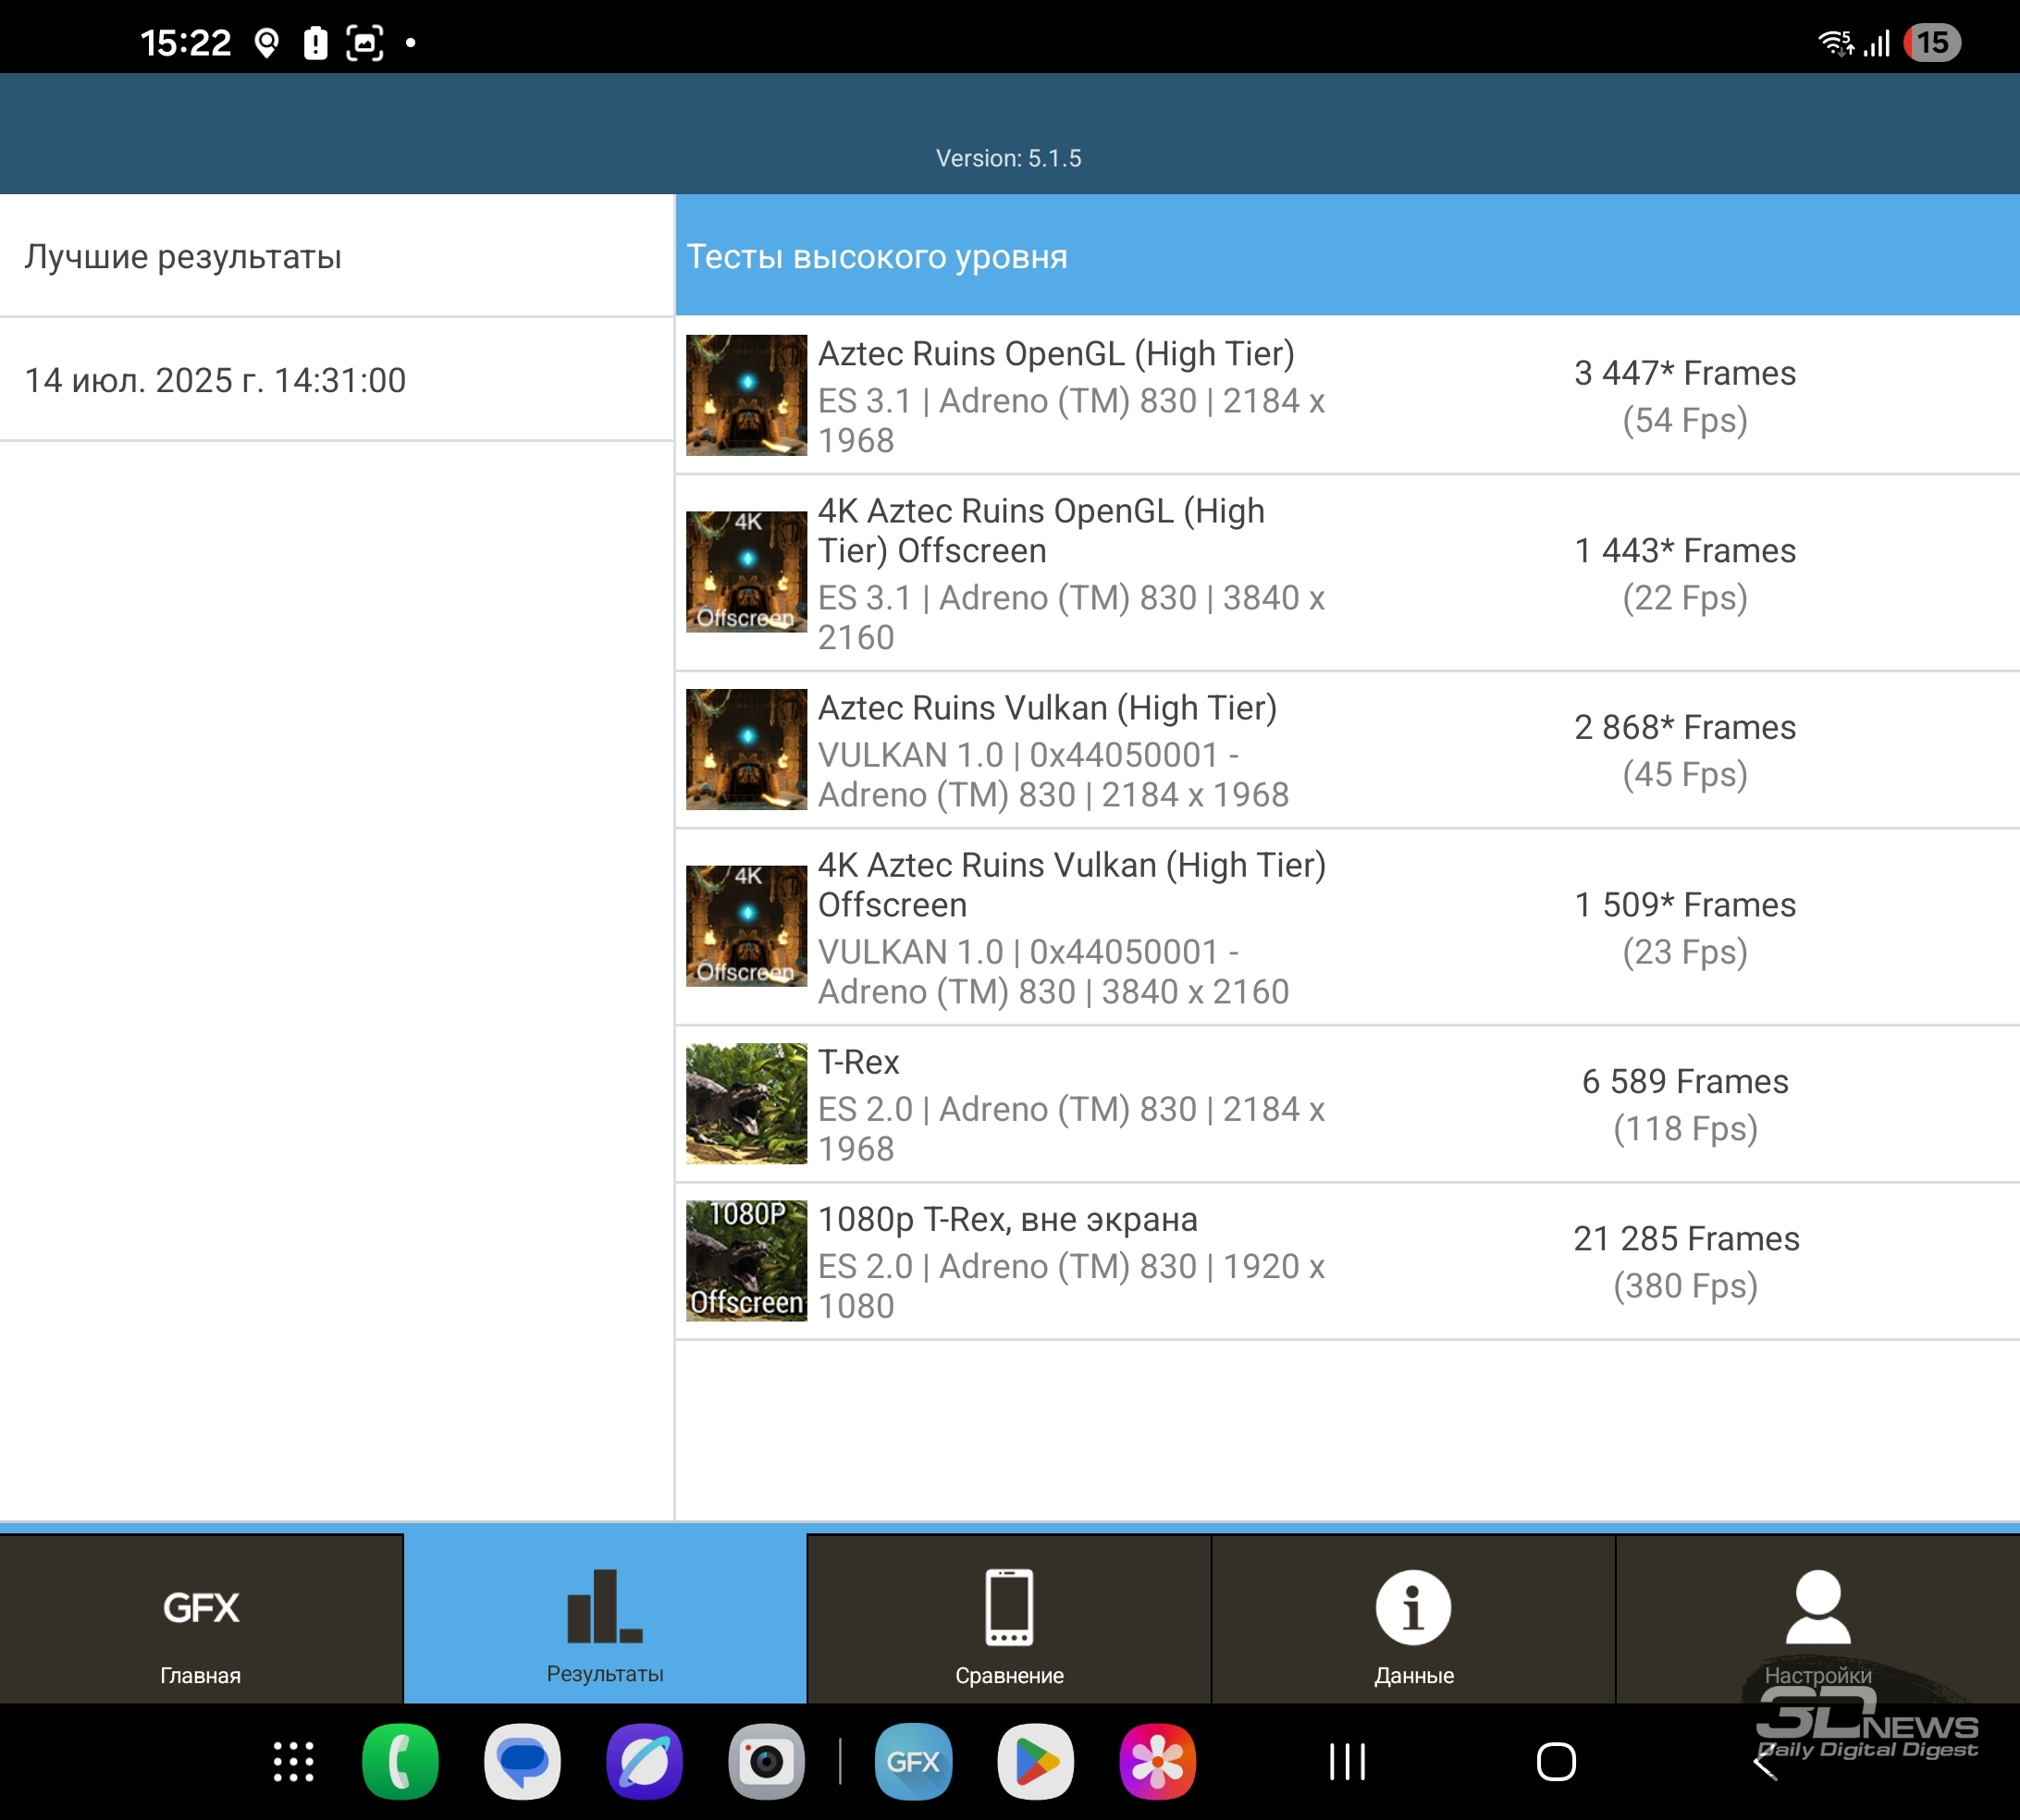Click the 1 509* Frames result value

pyautogui.click(x=1685, y=904)
